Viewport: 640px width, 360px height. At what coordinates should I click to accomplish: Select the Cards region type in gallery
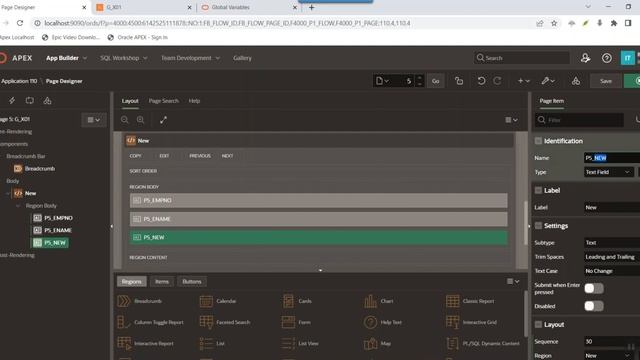tap(297, 301)
